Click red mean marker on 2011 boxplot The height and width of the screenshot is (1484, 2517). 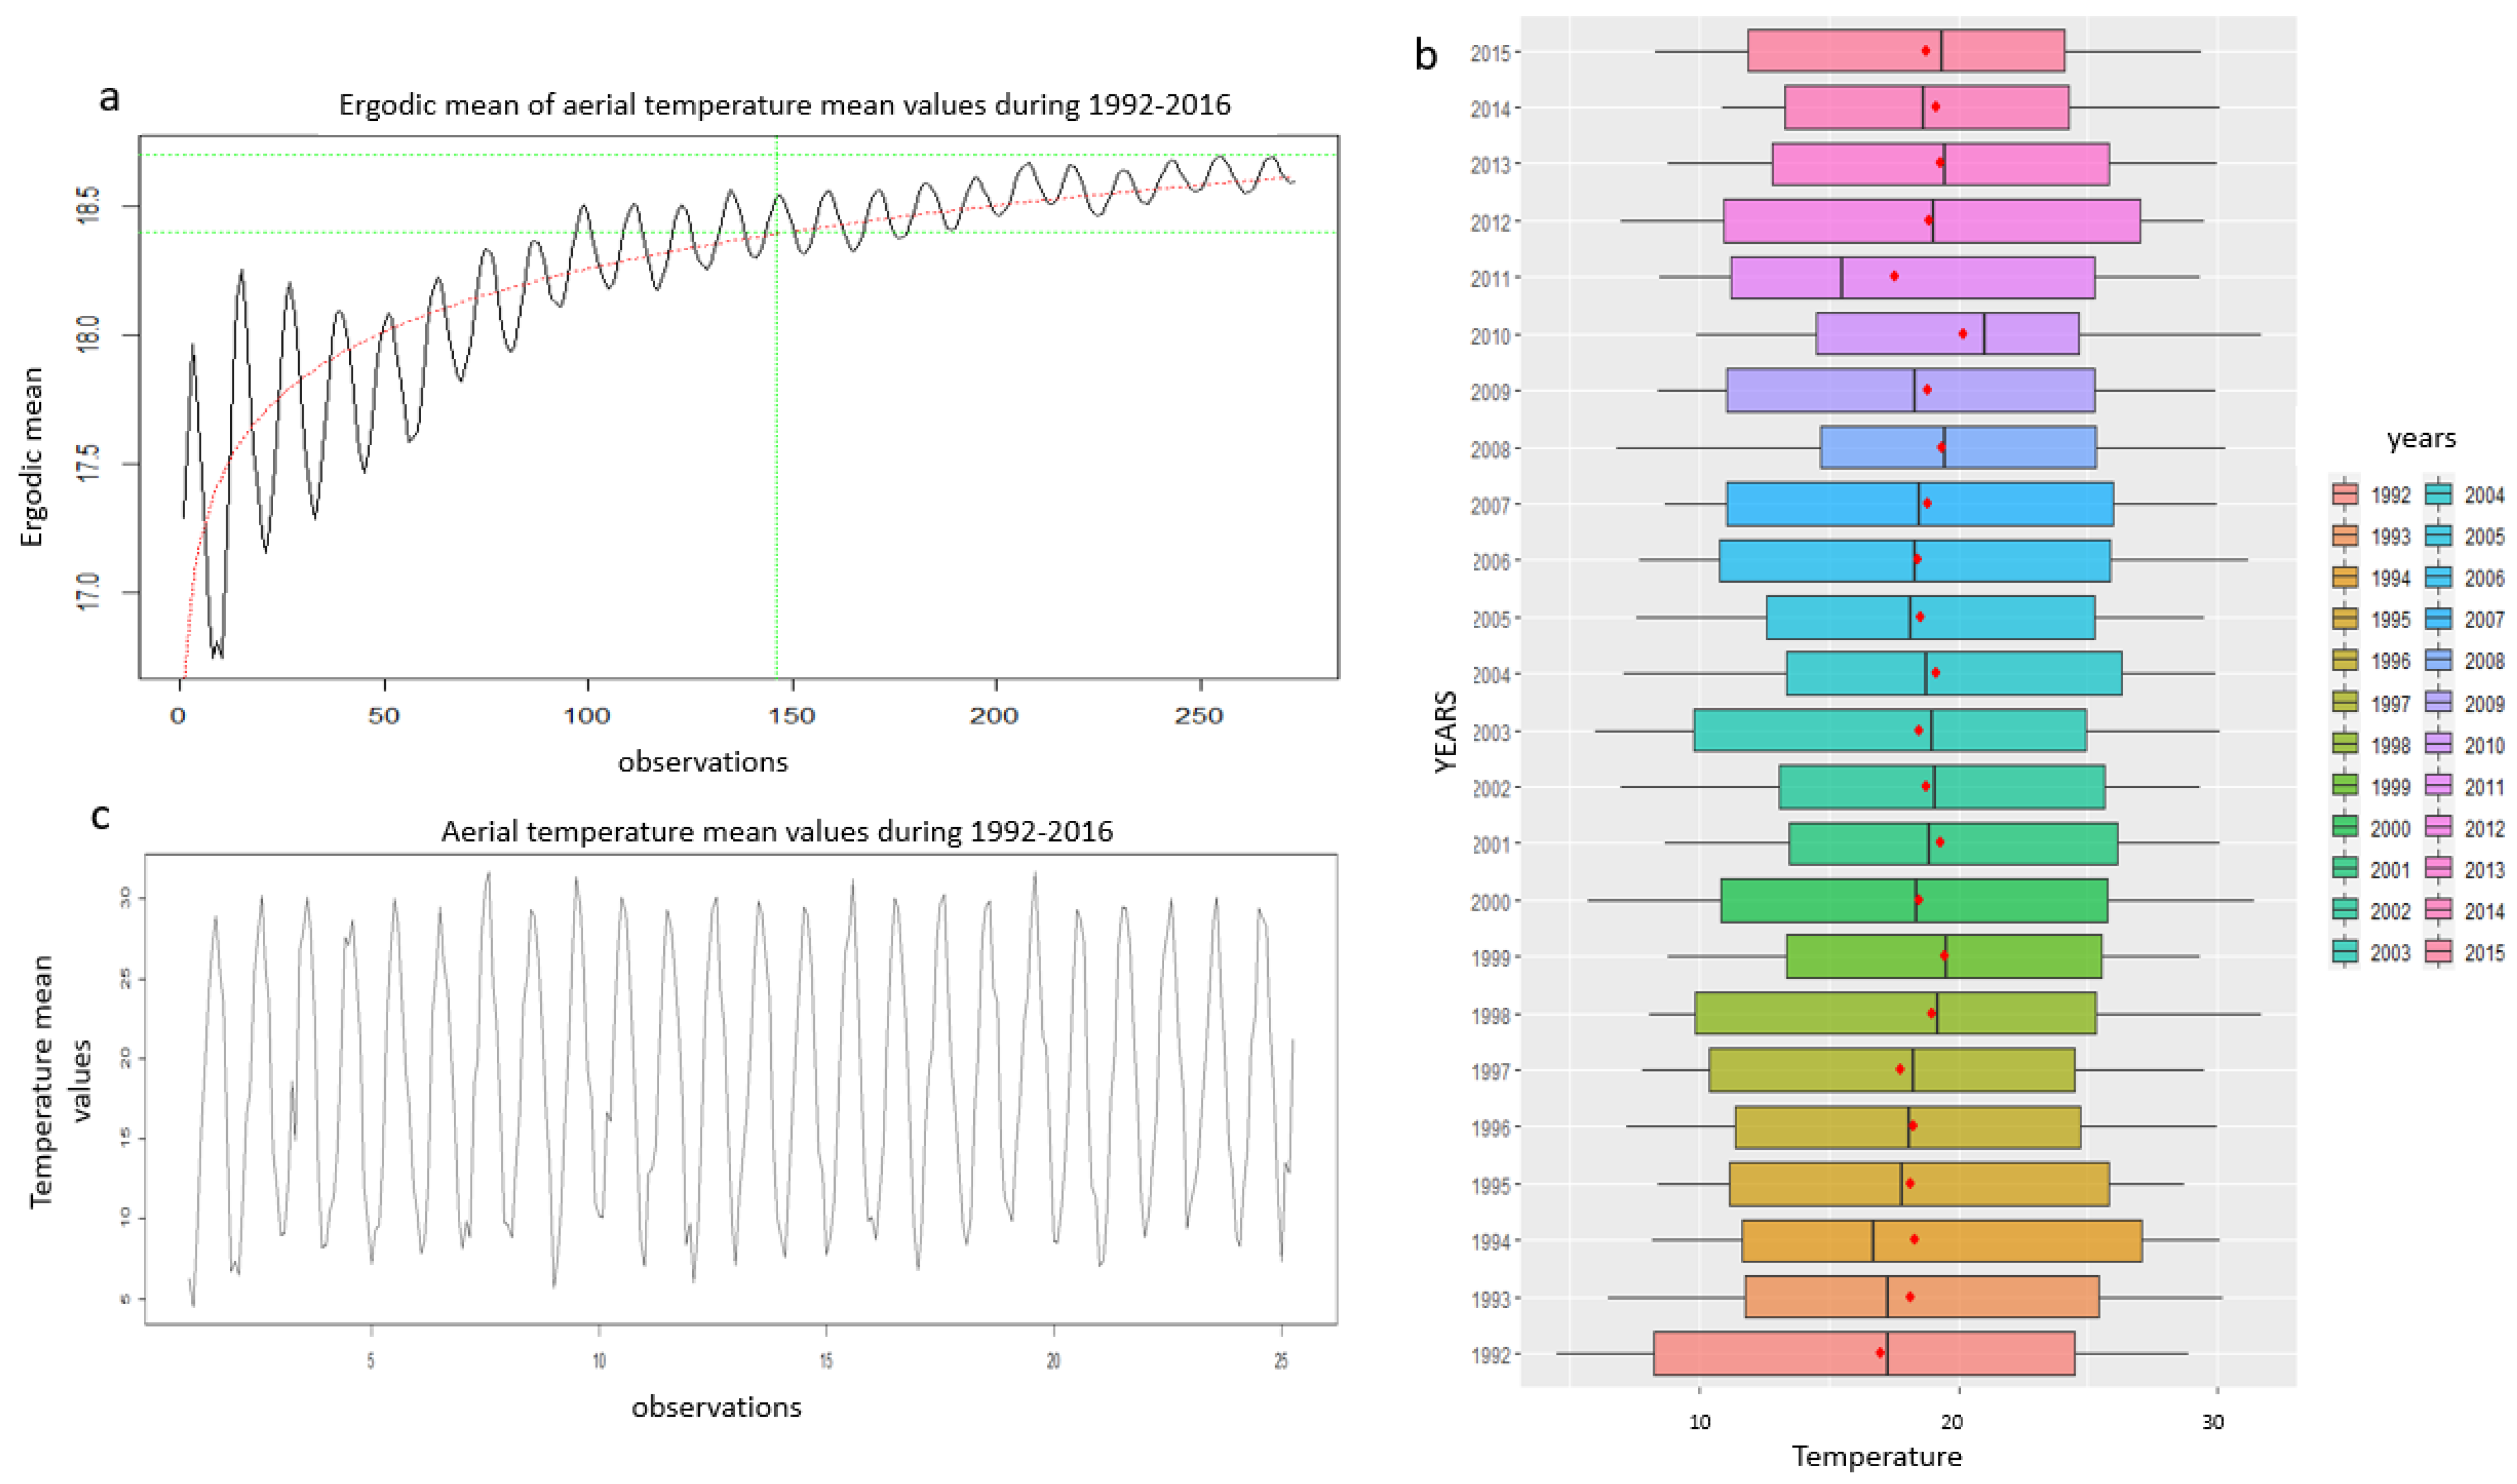[1894, 276]
